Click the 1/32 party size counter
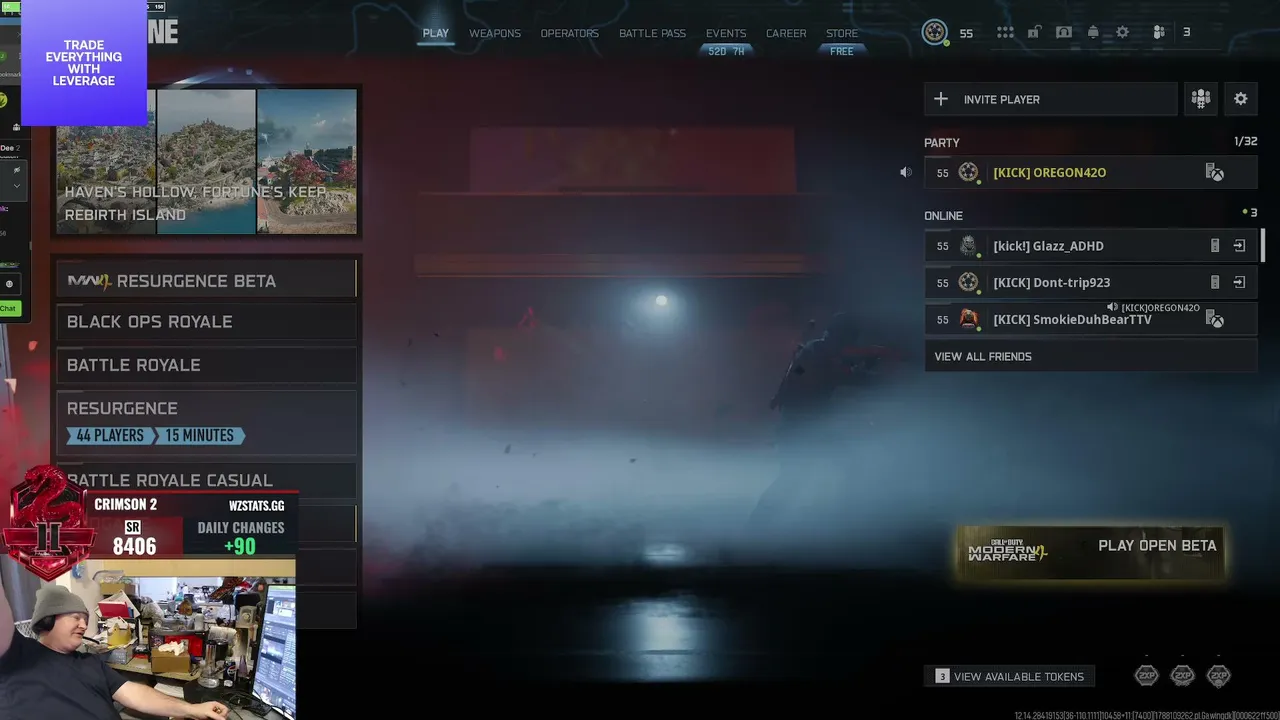1280x720 pixels. point(1246,142)
